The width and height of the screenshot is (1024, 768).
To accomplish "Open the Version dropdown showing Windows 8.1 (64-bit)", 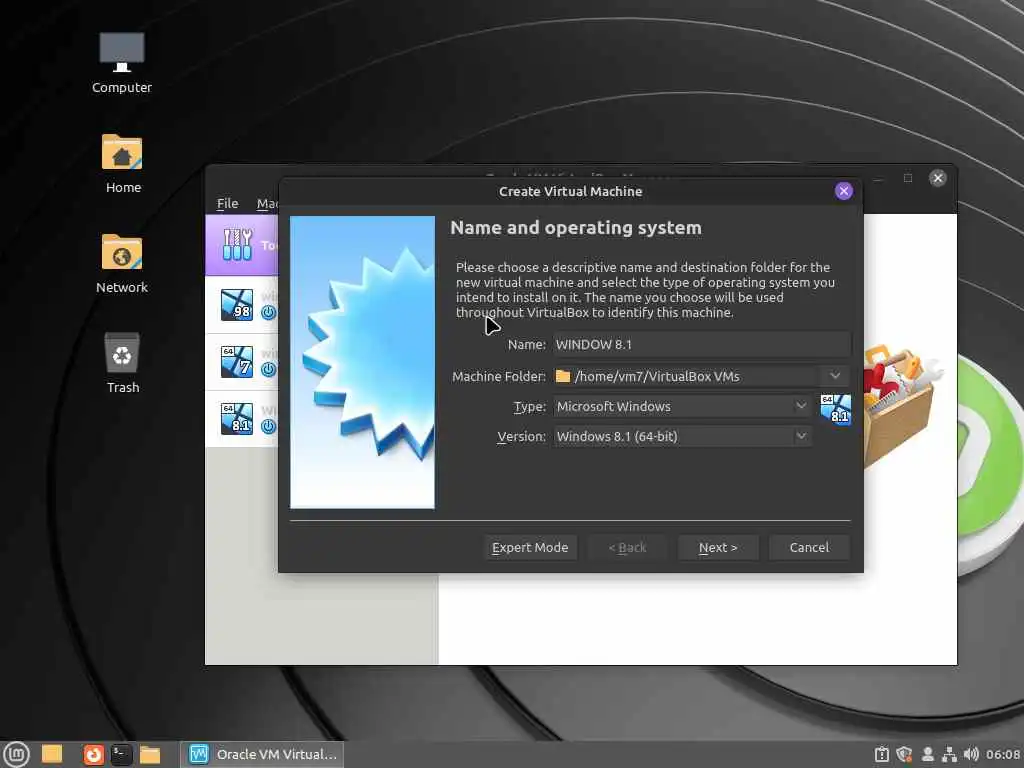I will click(682, 436).
